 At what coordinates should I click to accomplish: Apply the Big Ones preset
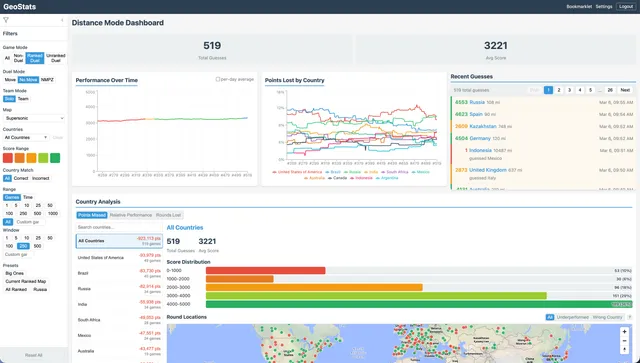14,273
